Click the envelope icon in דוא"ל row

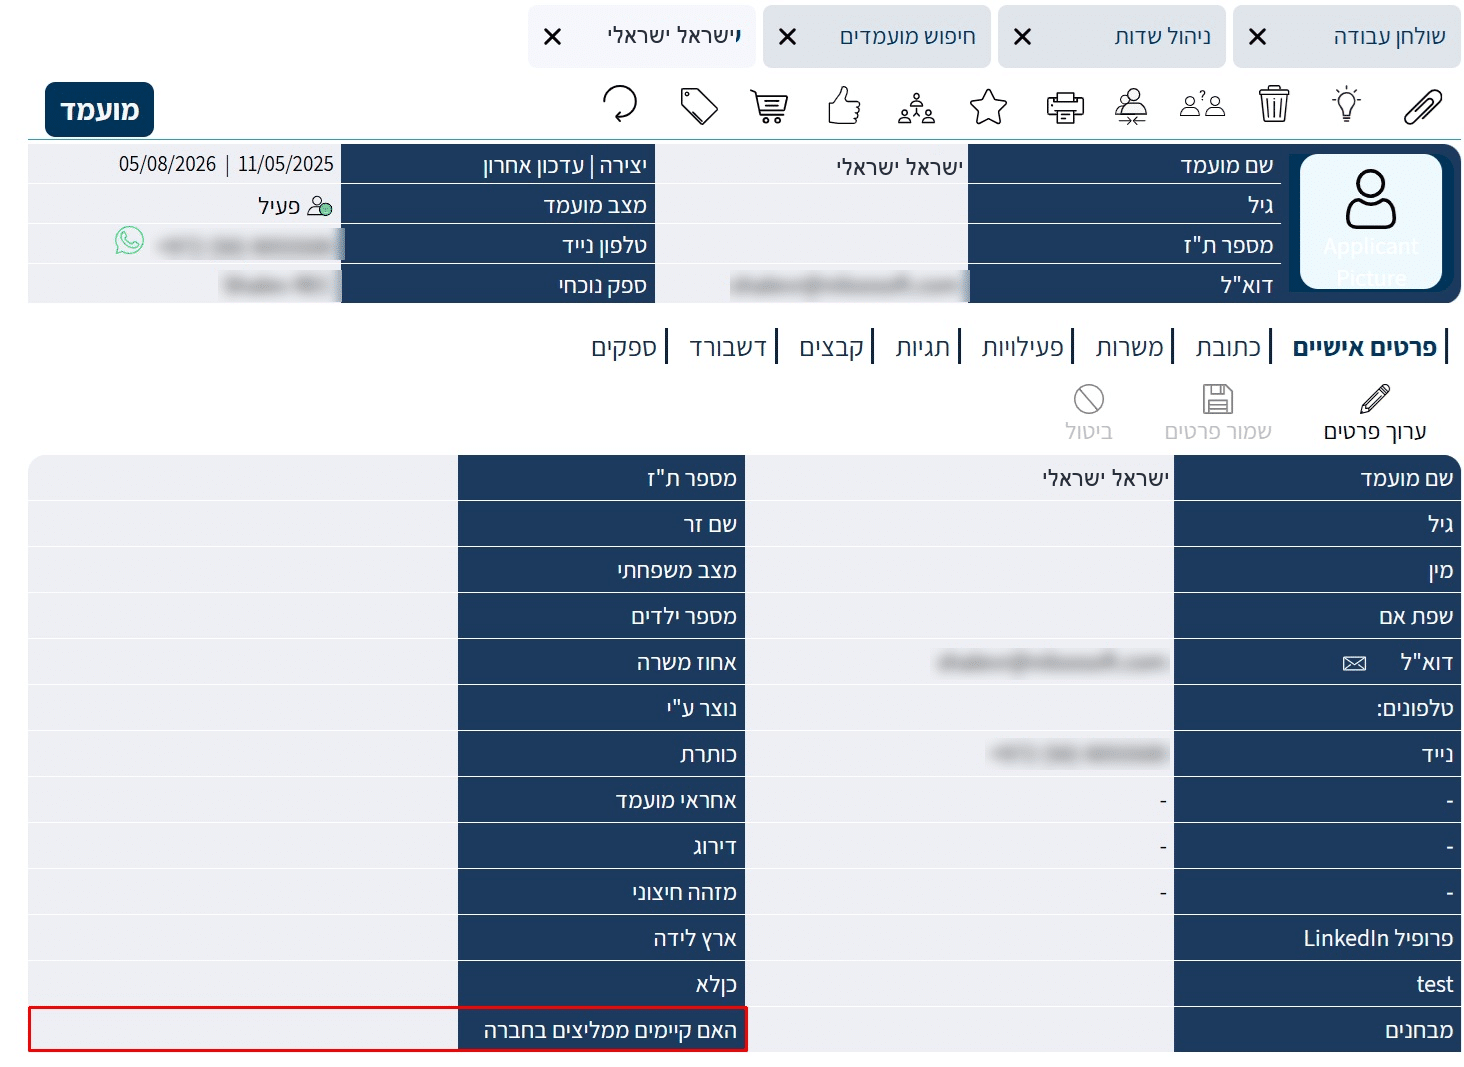tap(1354, 663)
